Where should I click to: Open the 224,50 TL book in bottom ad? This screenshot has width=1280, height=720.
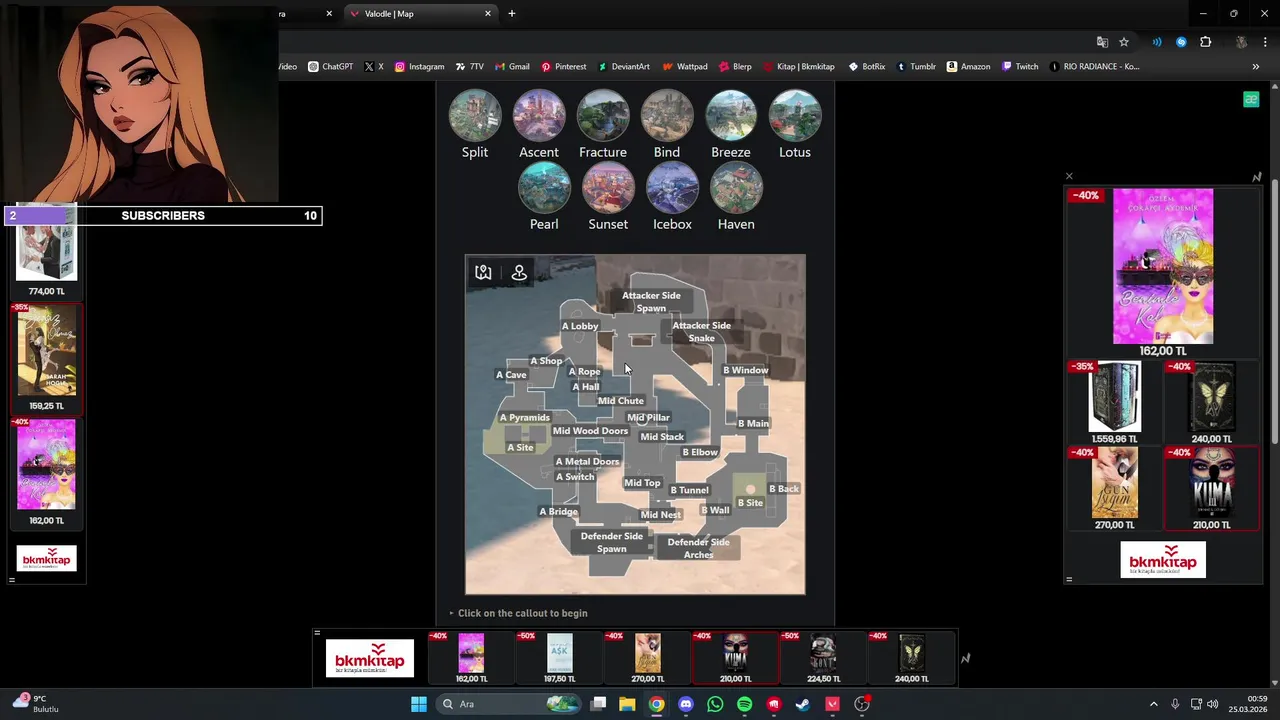pyautogui.click(x=823, y=658)
